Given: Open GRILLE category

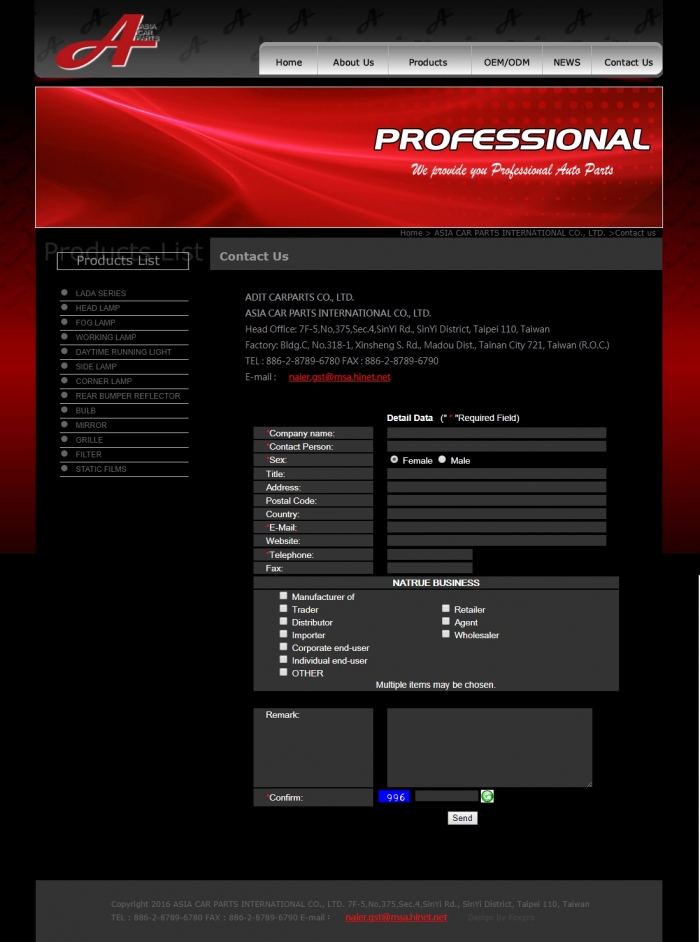Looking at the screenshot, I should pyautogui.click(x=89, y=440).
